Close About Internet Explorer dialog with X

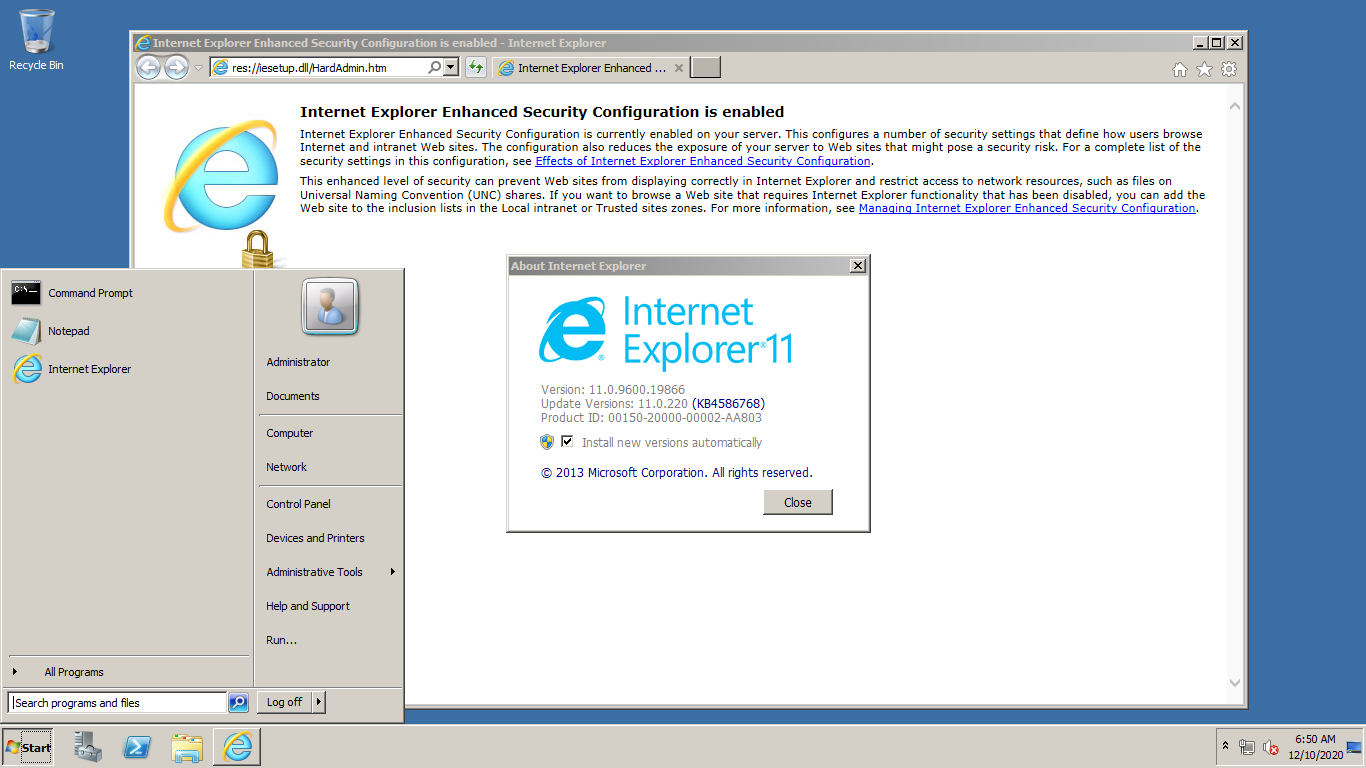coord(857,266)
